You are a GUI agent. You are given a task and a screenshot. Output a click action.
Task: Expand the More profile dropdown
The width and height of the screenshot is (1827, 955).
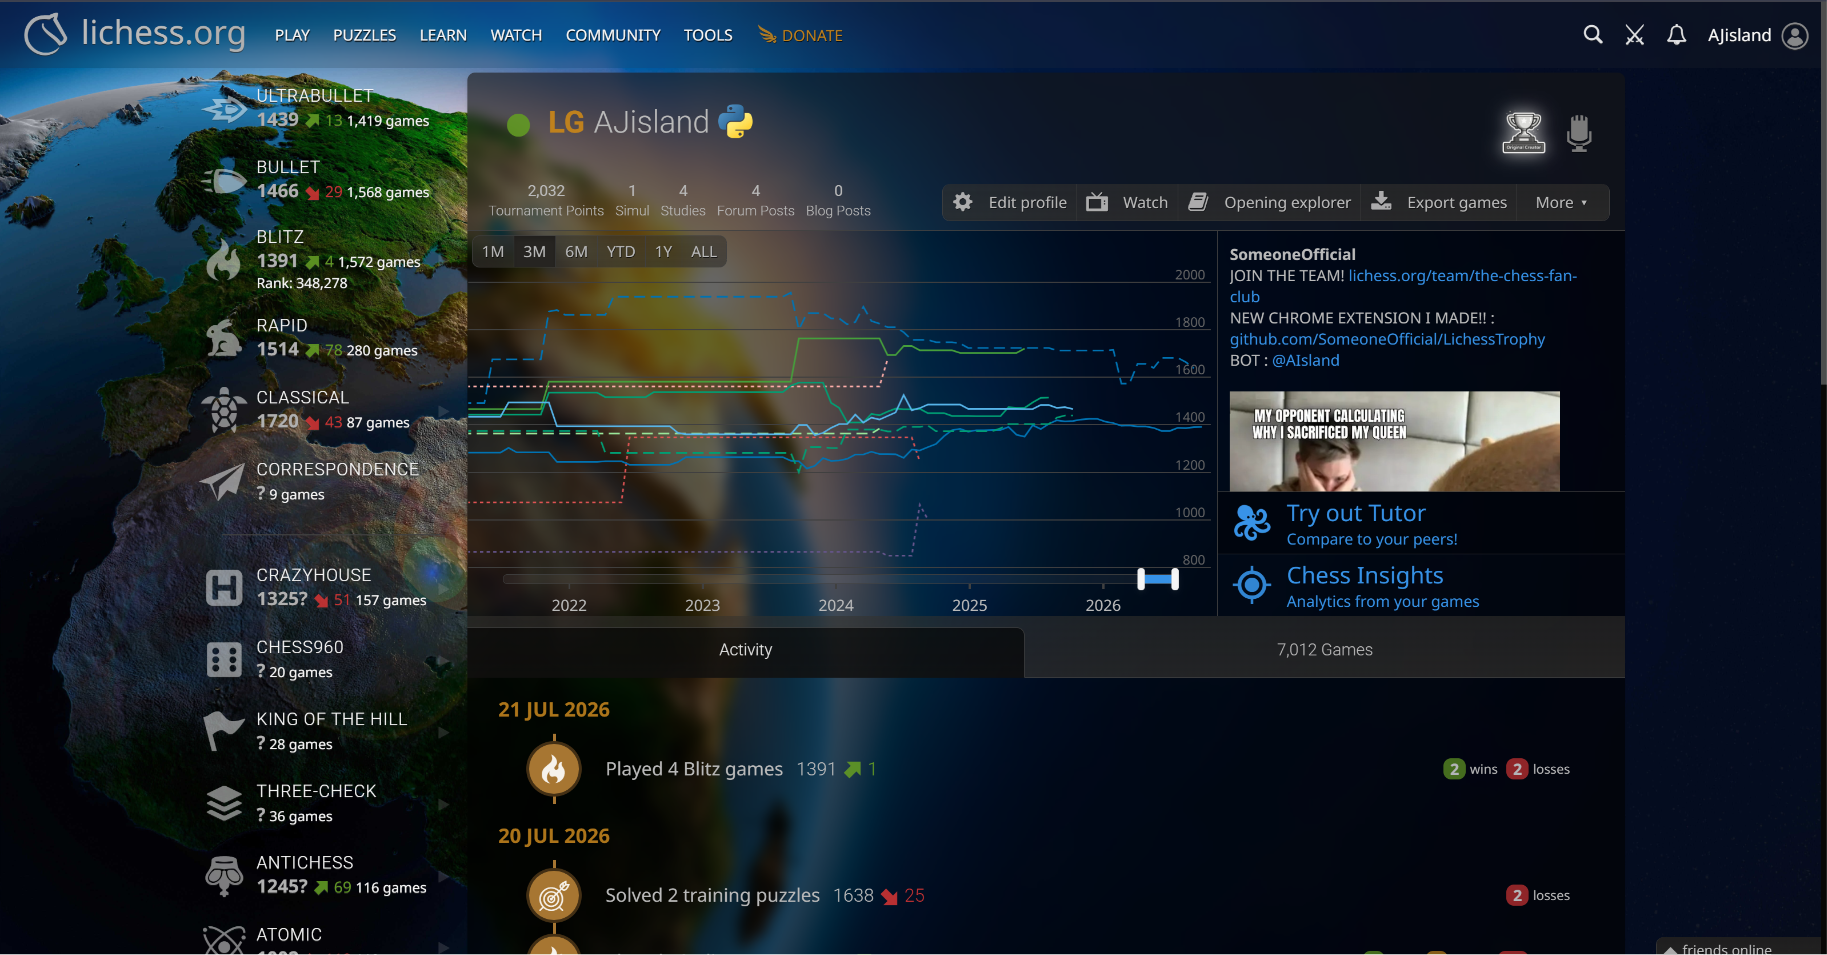coord(1562,202)
